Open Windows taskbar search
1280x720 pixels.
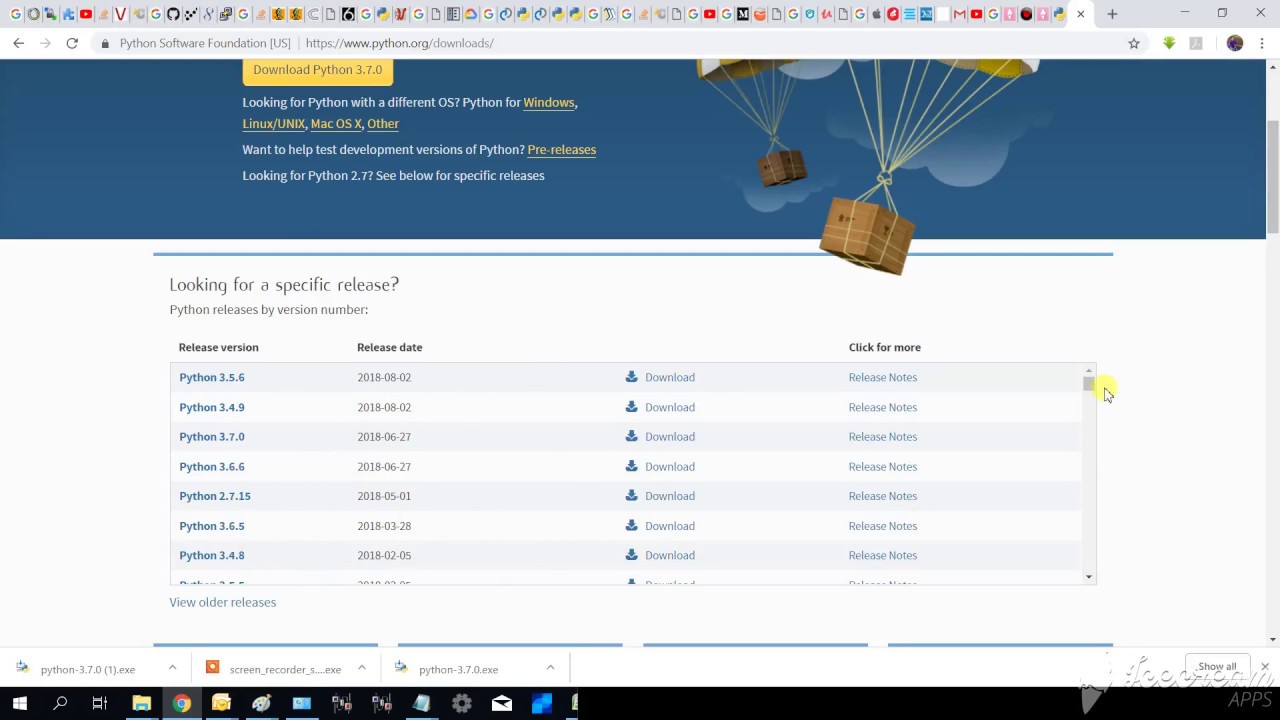coord(60,703)
